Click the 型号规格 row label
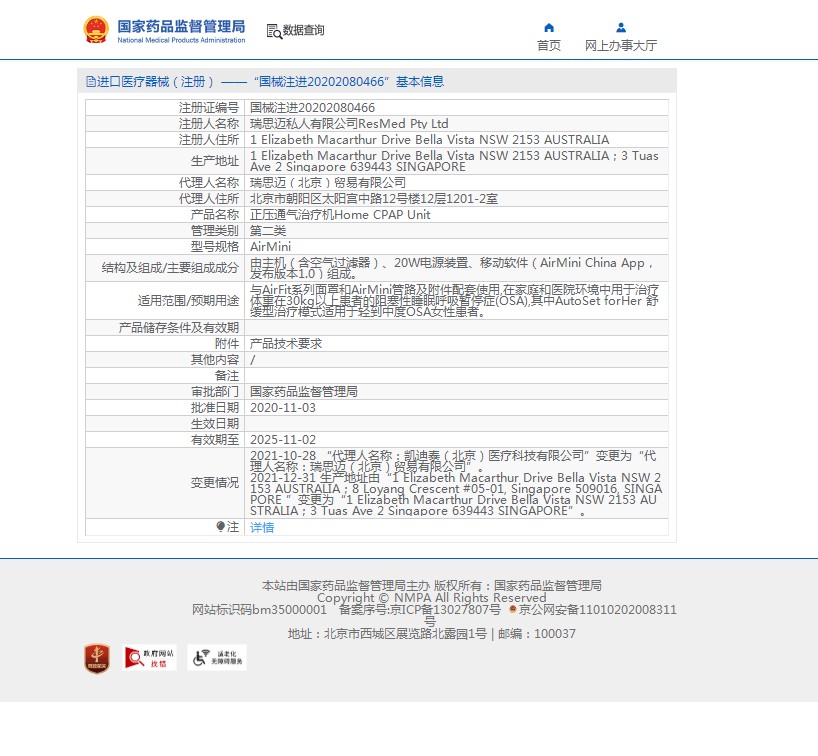Screen dimensions: 818x756 [214, 247]
